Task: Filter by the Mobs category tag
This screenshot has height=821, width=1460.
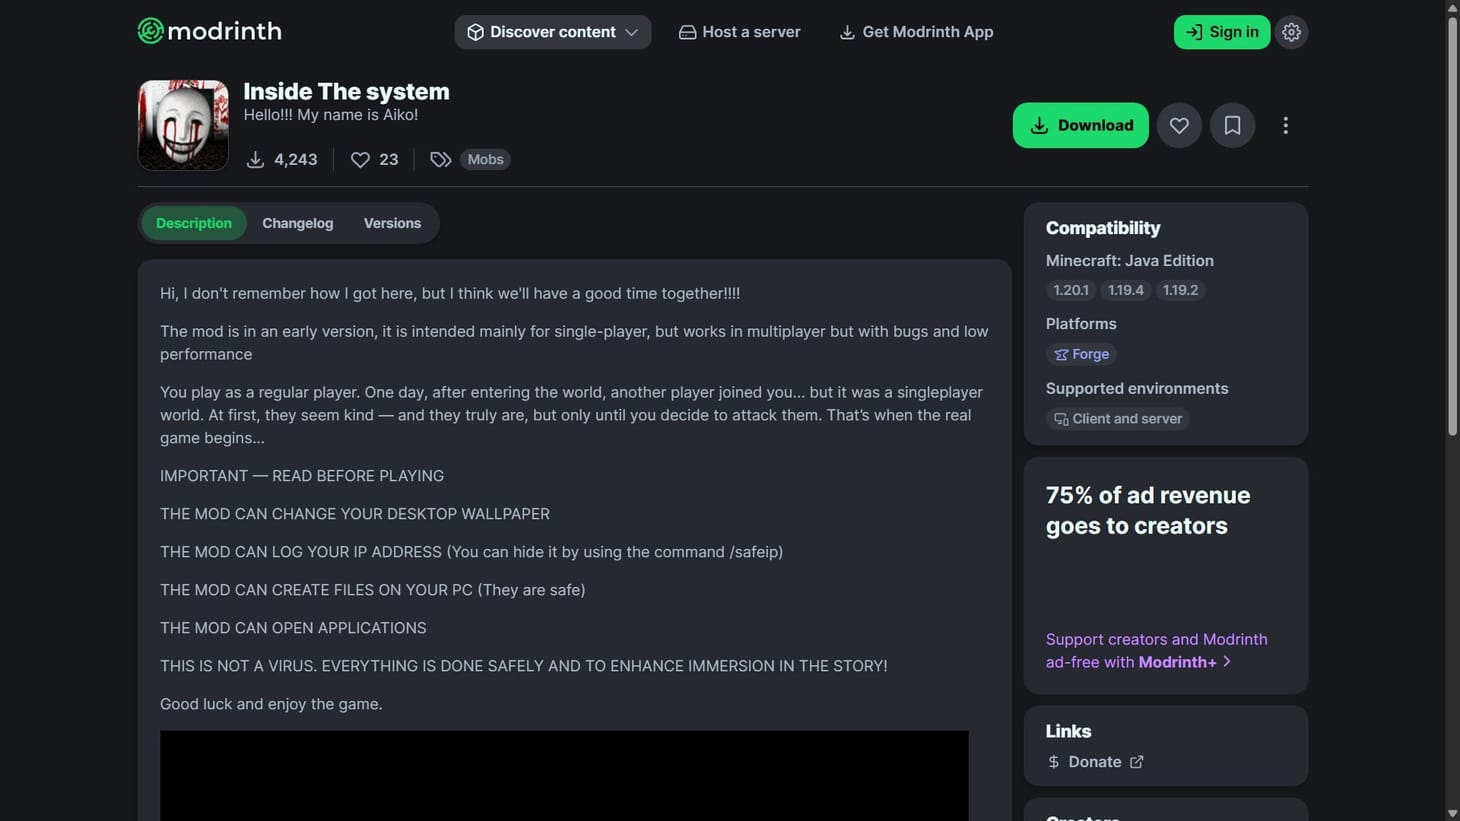Action: 484,159
